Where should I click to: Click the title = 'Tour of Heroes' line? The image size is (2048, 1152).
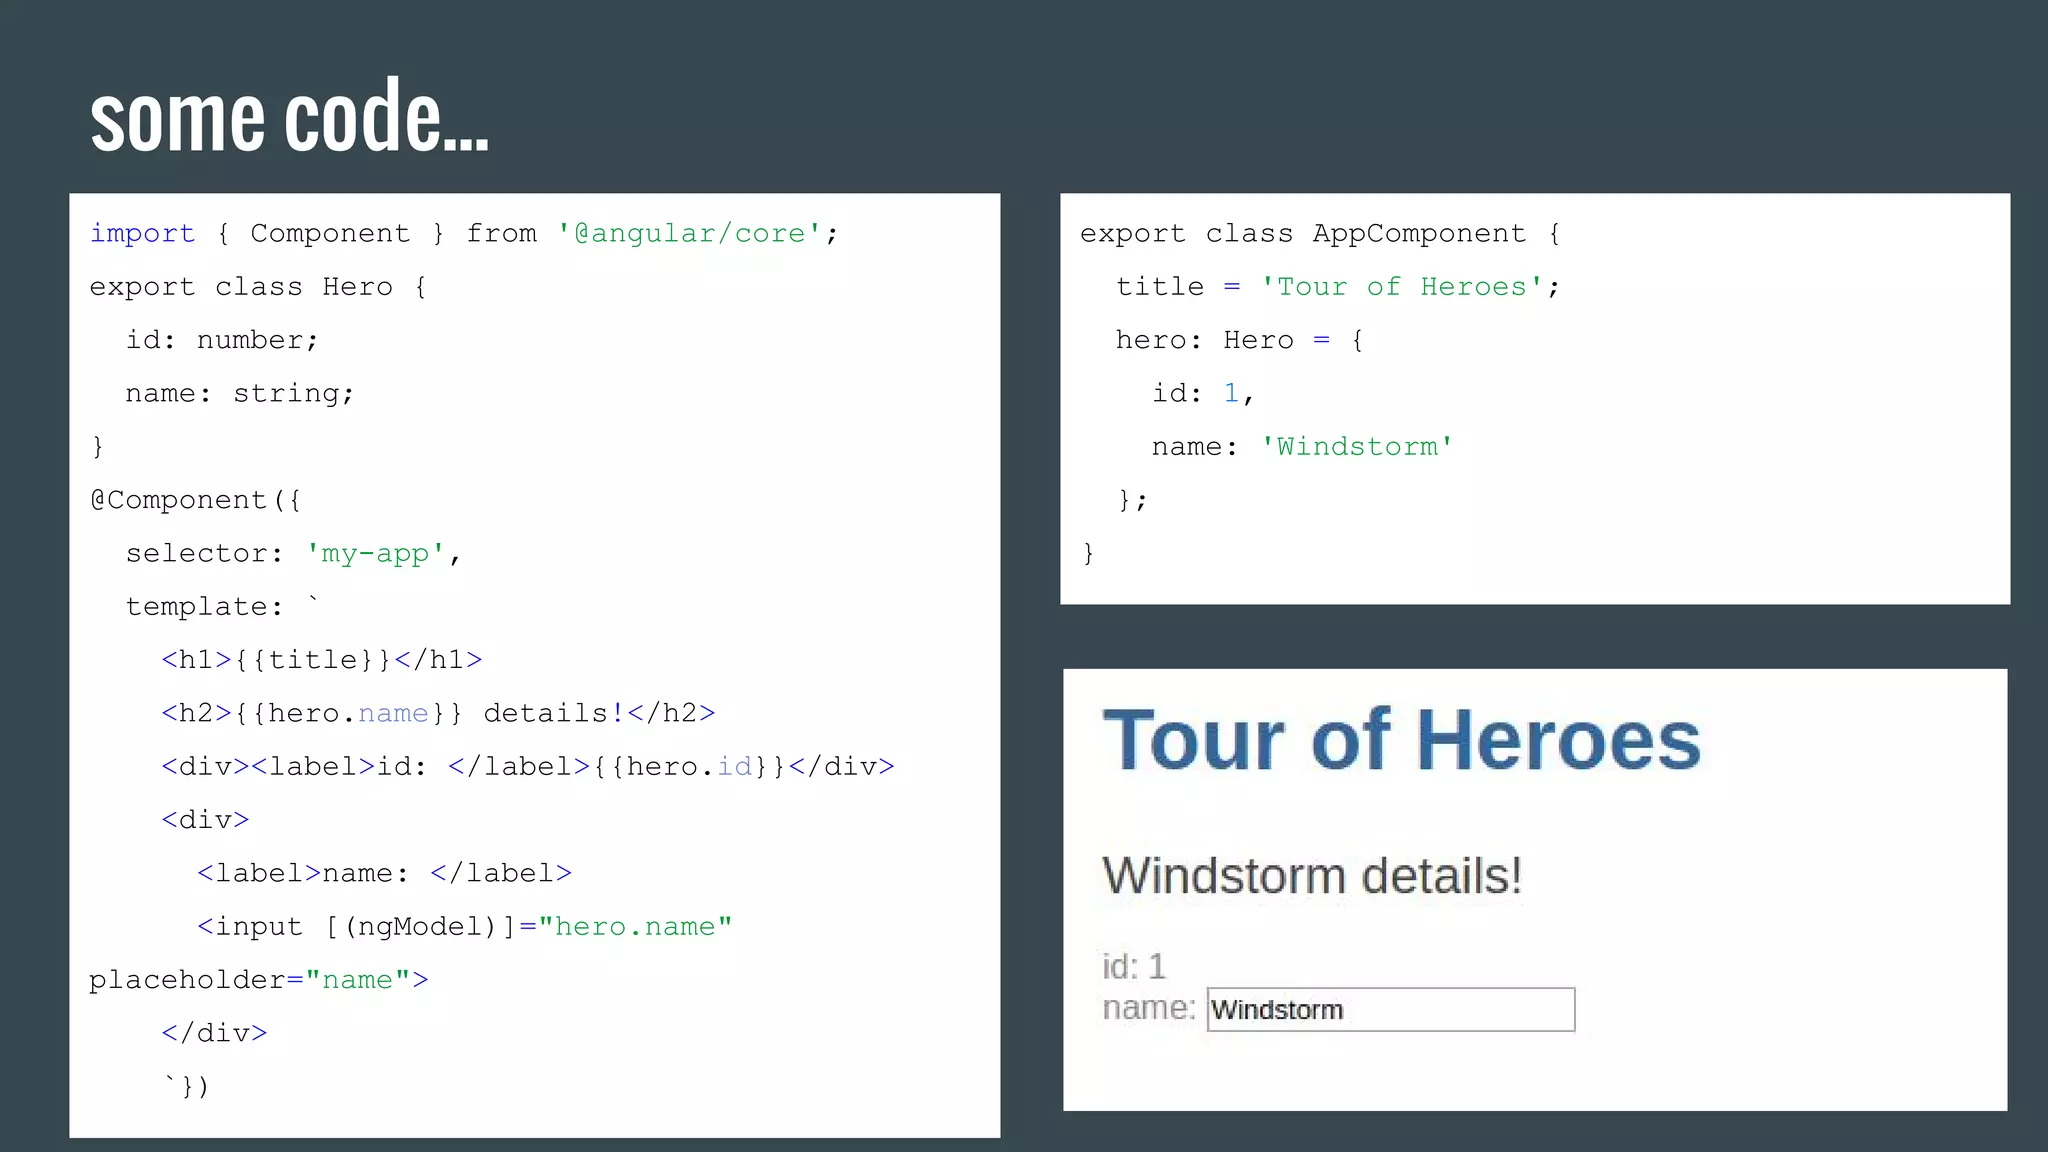1338,287
